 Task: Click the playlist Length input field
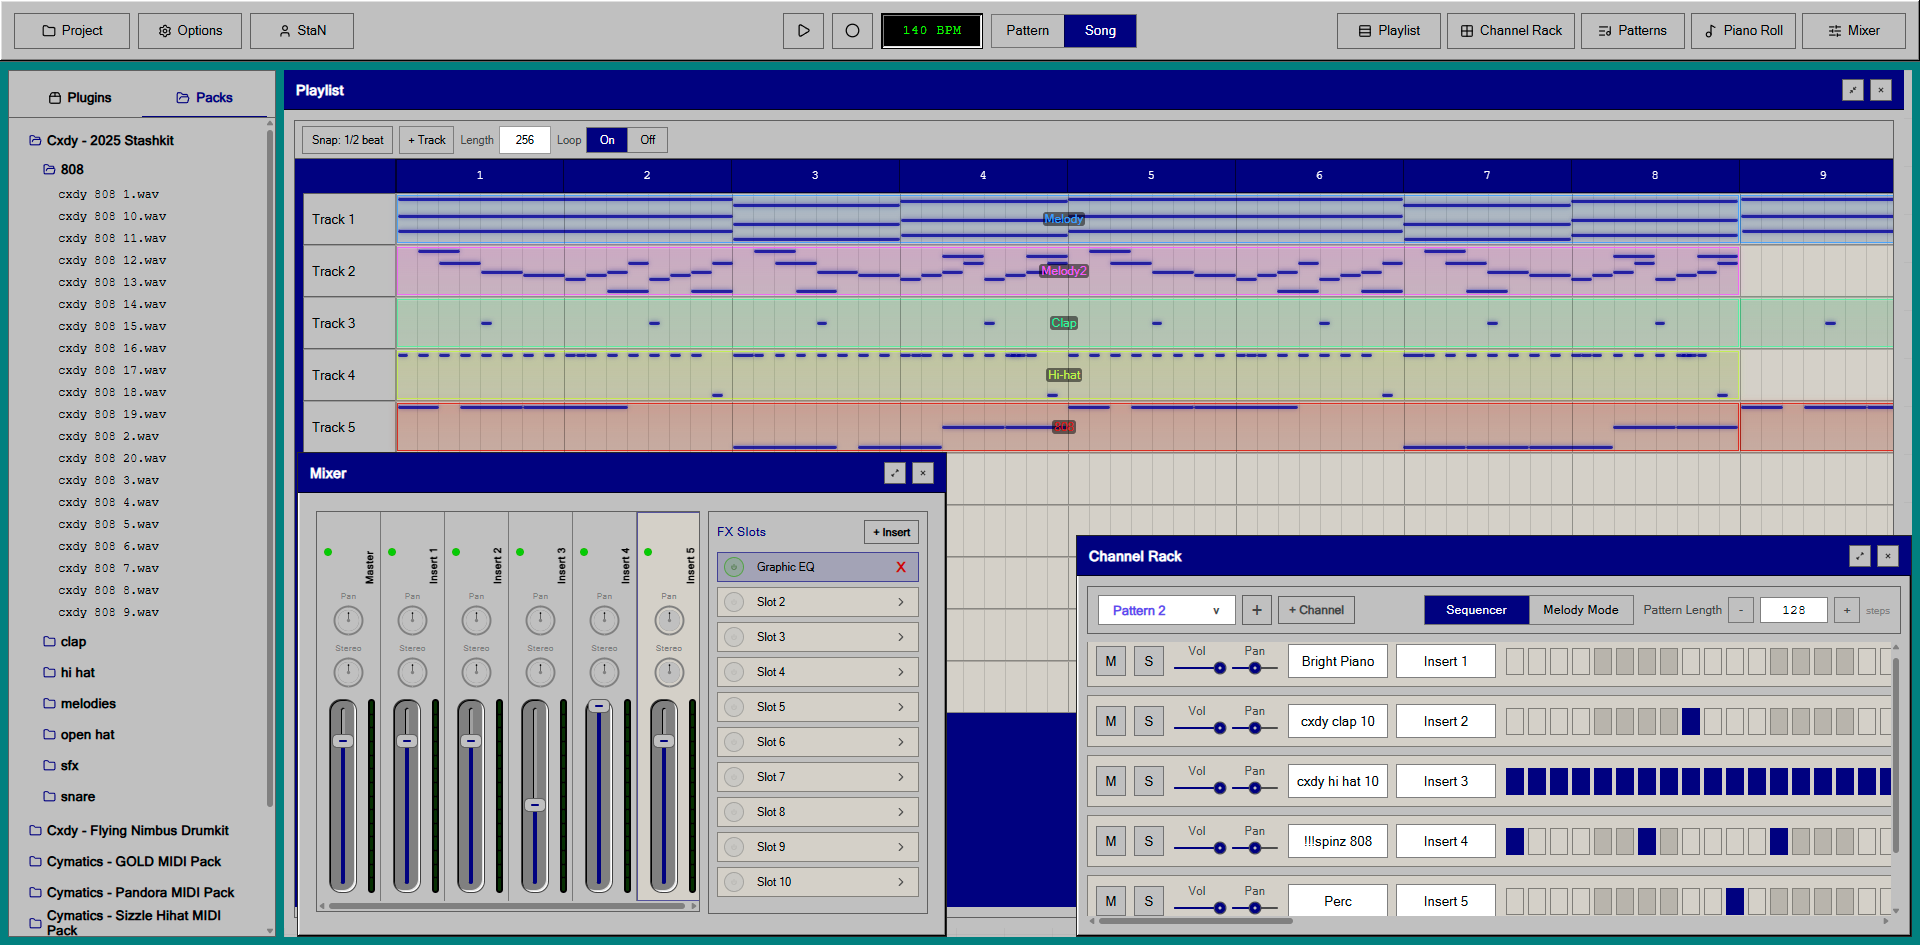tap(525, 140)
